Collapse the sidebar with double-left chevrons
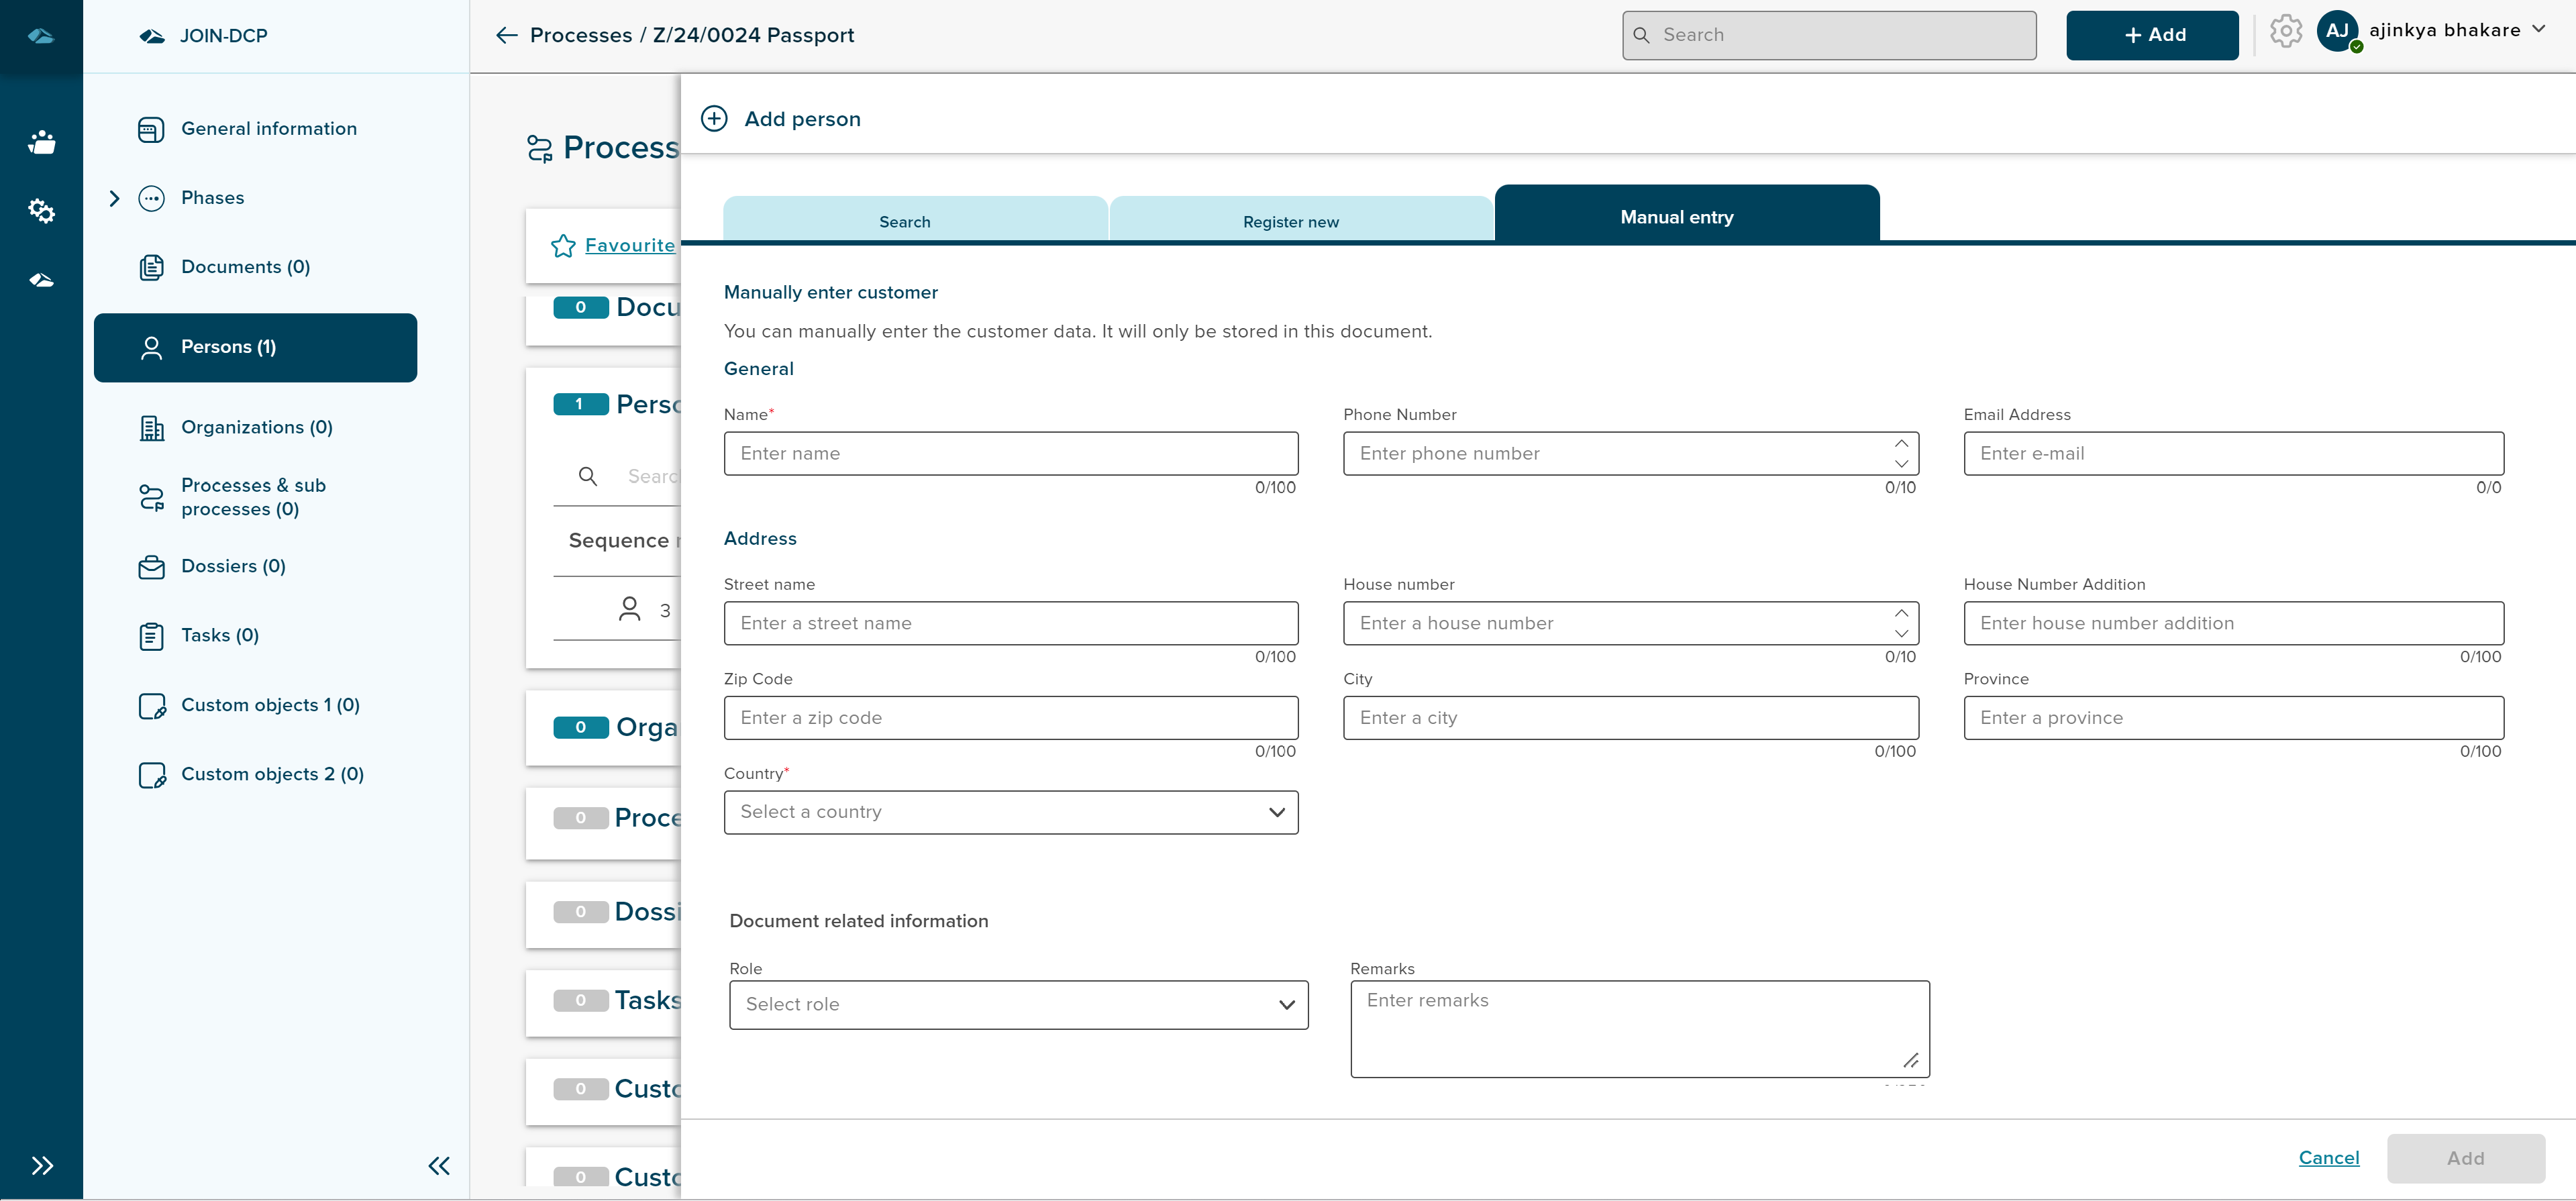The image size is (2576, 1201). (x=439, y=1165)
